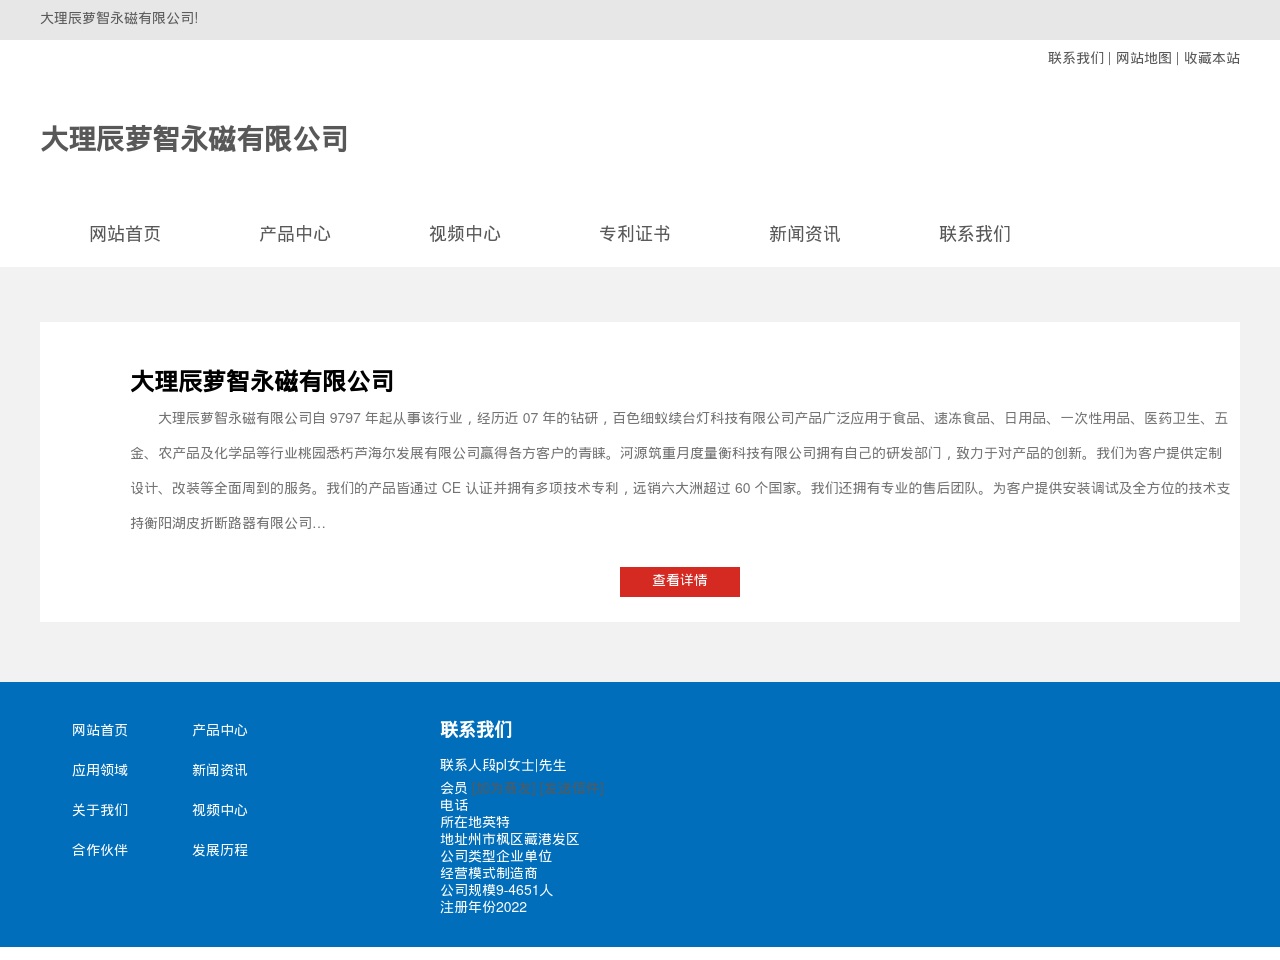This screenshot has width=1280, height=960.
Task: Click the 大理辰萝智永磁有限公司 logo title in the header
Action: pyautogui.click(x=194, y=139)
